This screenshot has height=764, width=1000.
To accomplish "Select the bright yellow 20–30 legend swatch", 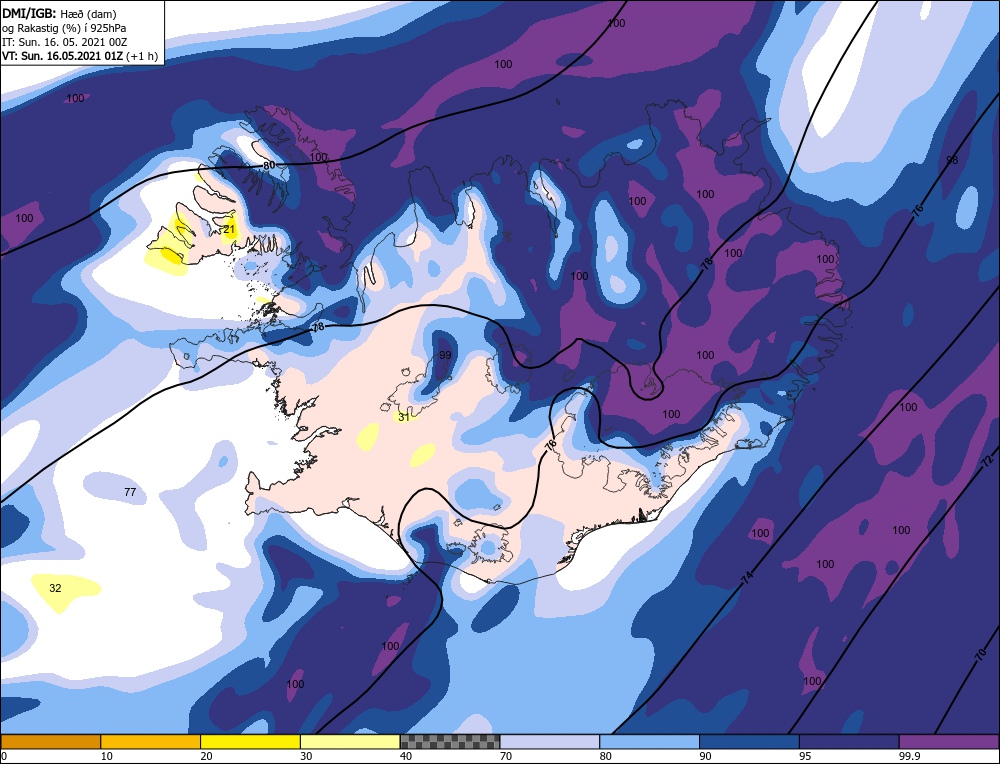I will tap(250, 741).
